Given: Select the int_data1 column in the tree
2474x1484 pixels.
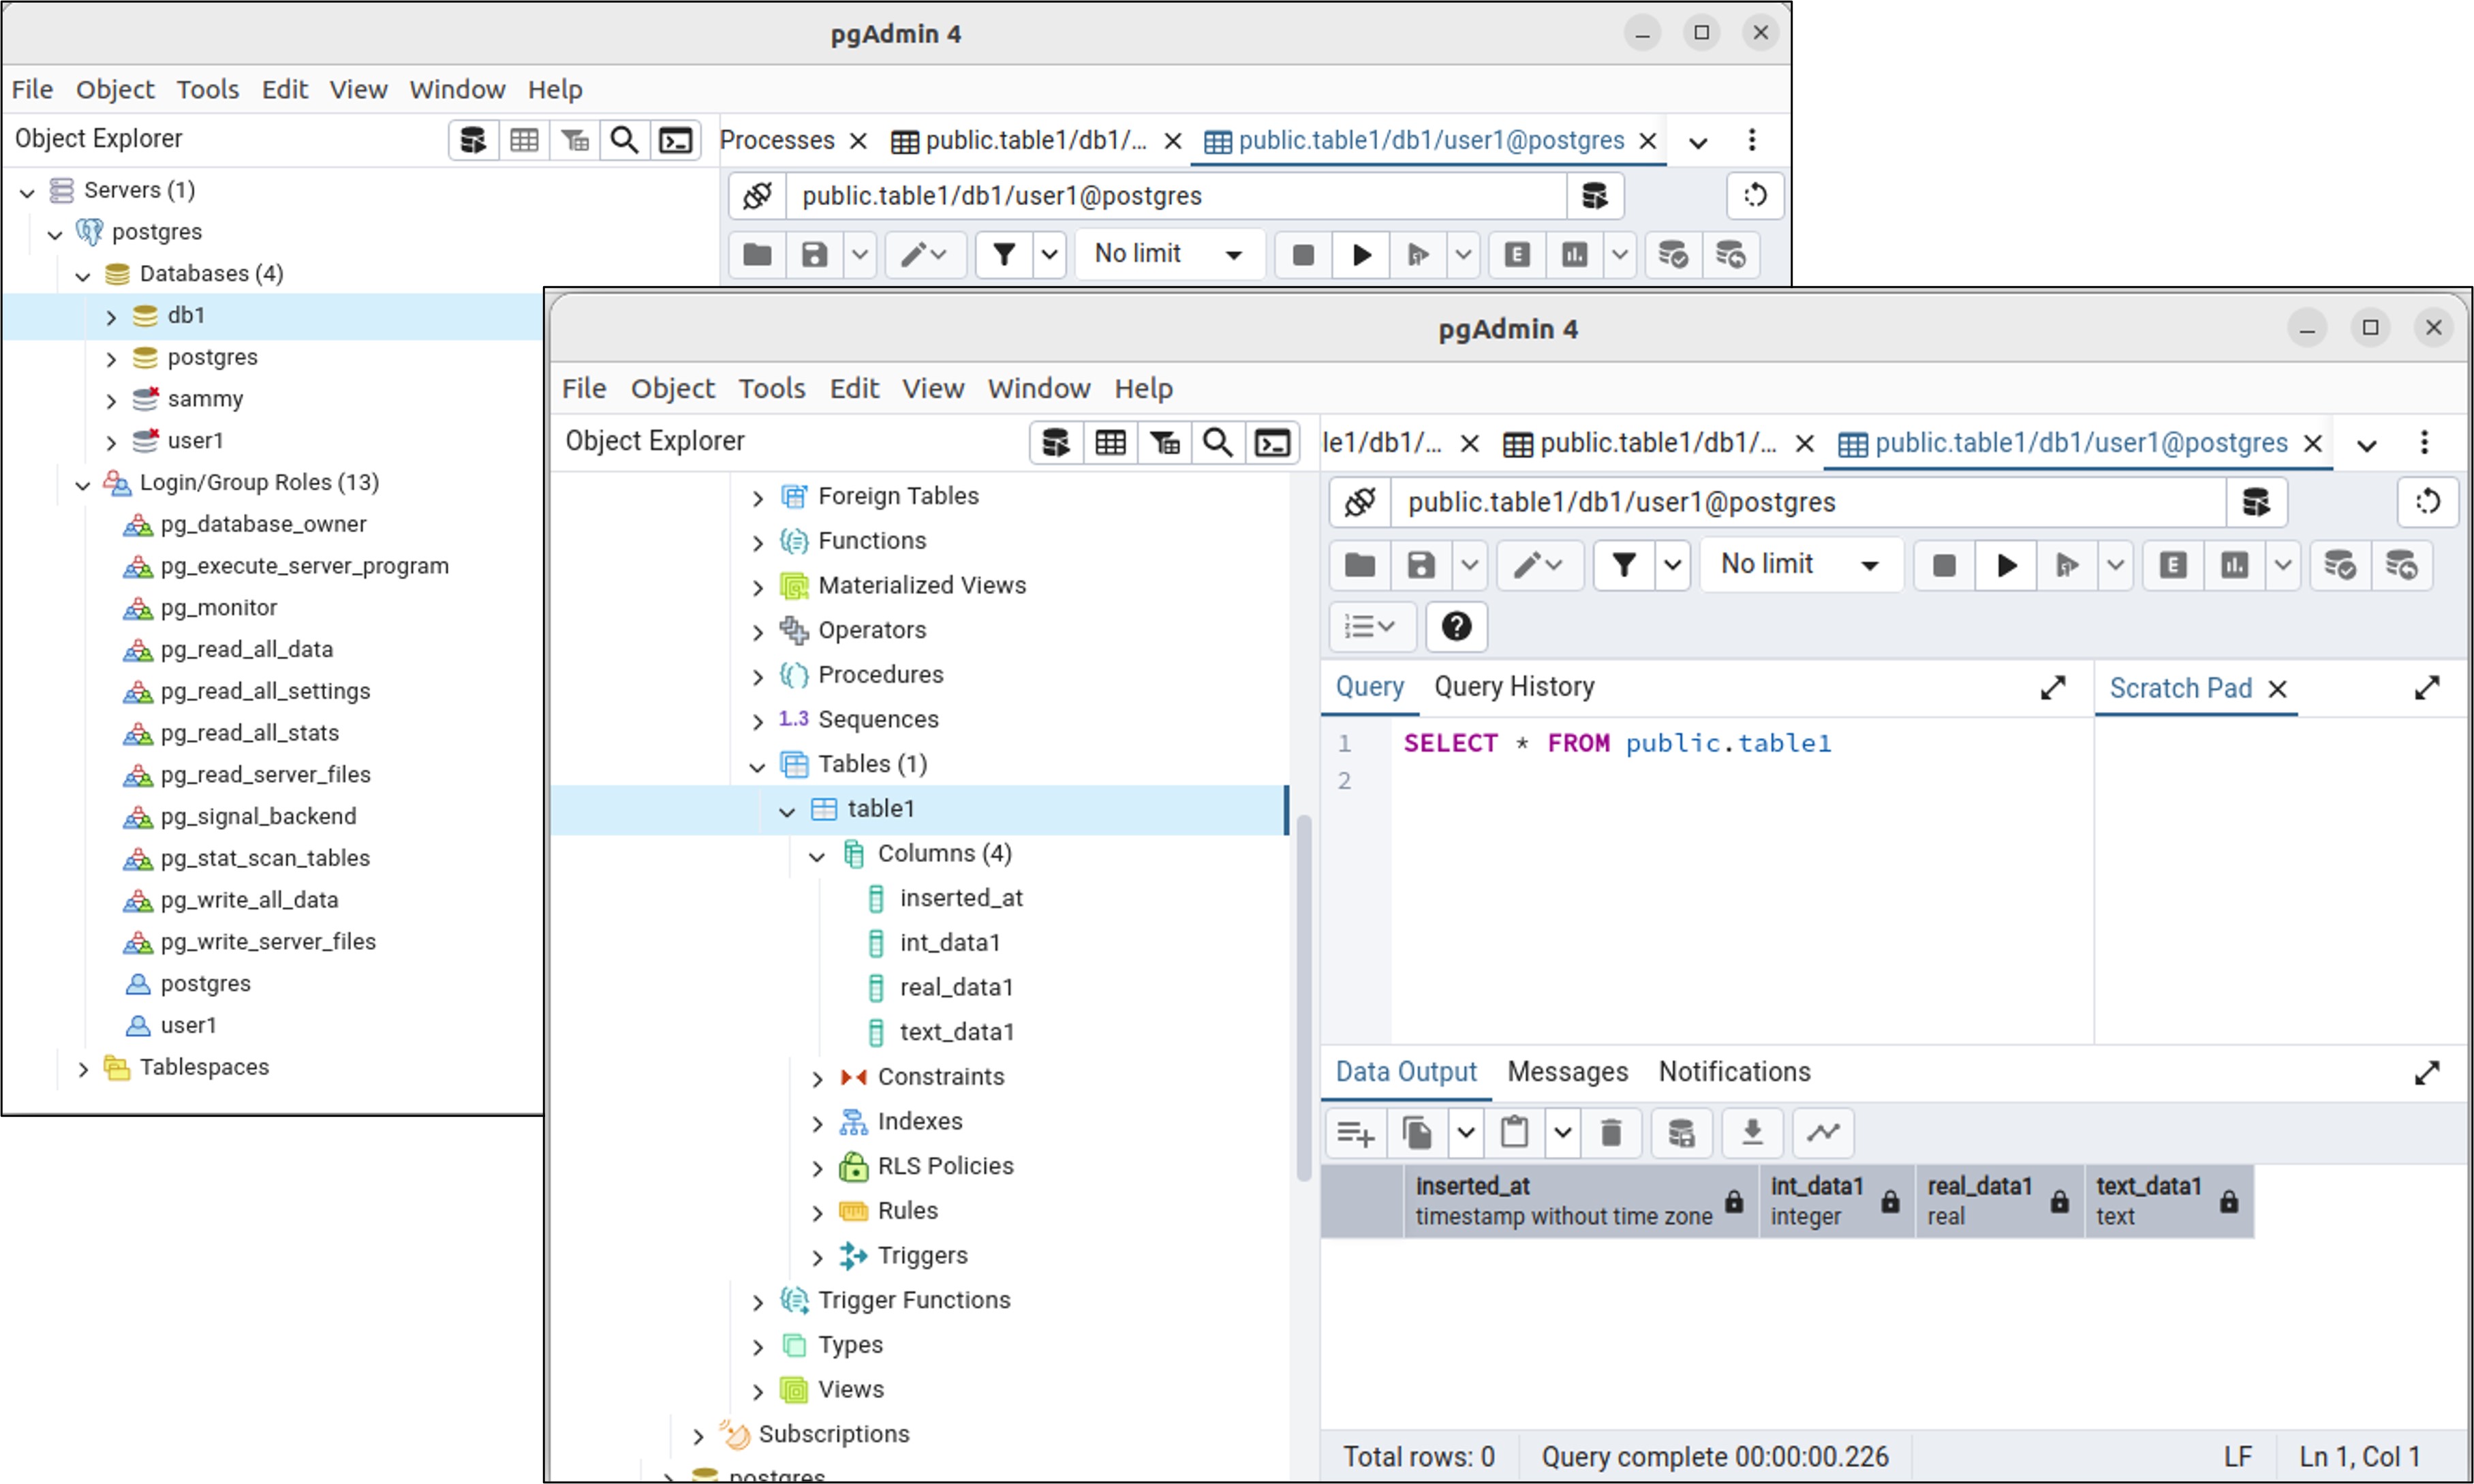Looking at the screenshot, I should [x=949, y=943].
